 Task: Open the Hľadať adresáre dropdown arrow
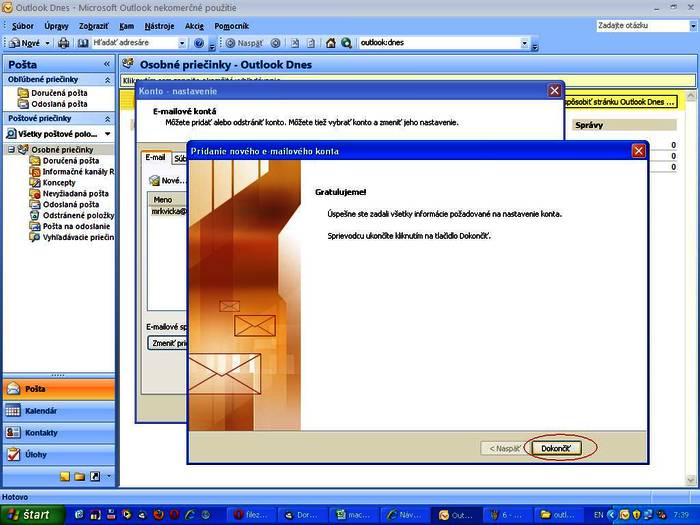(x=182, y=43)
